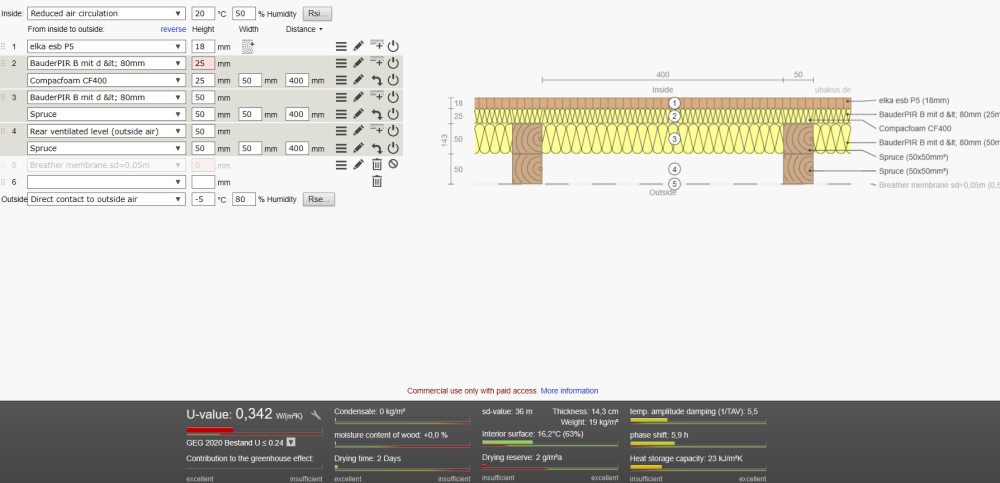Screen dimensions: 1000x483
Task: Open the options menu for the Compacfoam CF400 row
Action: click(x=341, y=80)
